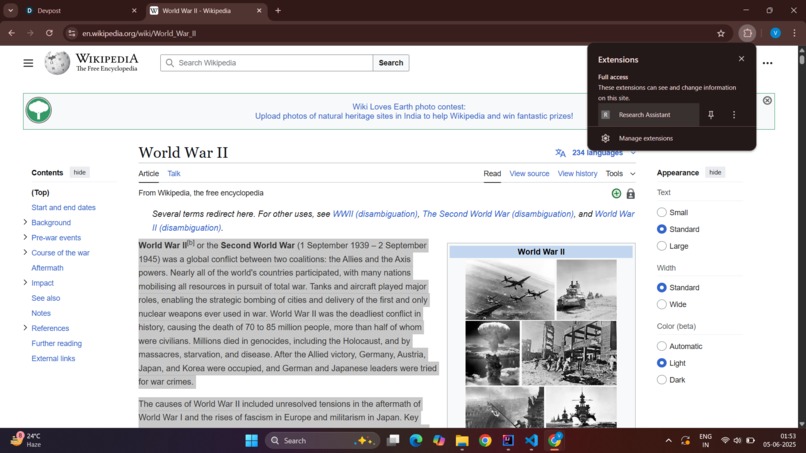Image resolution: width=806 pixels, height=453 pixels.
Task: Open Visual Studio Code from the taskbar
Action: [x=531, y=441]
